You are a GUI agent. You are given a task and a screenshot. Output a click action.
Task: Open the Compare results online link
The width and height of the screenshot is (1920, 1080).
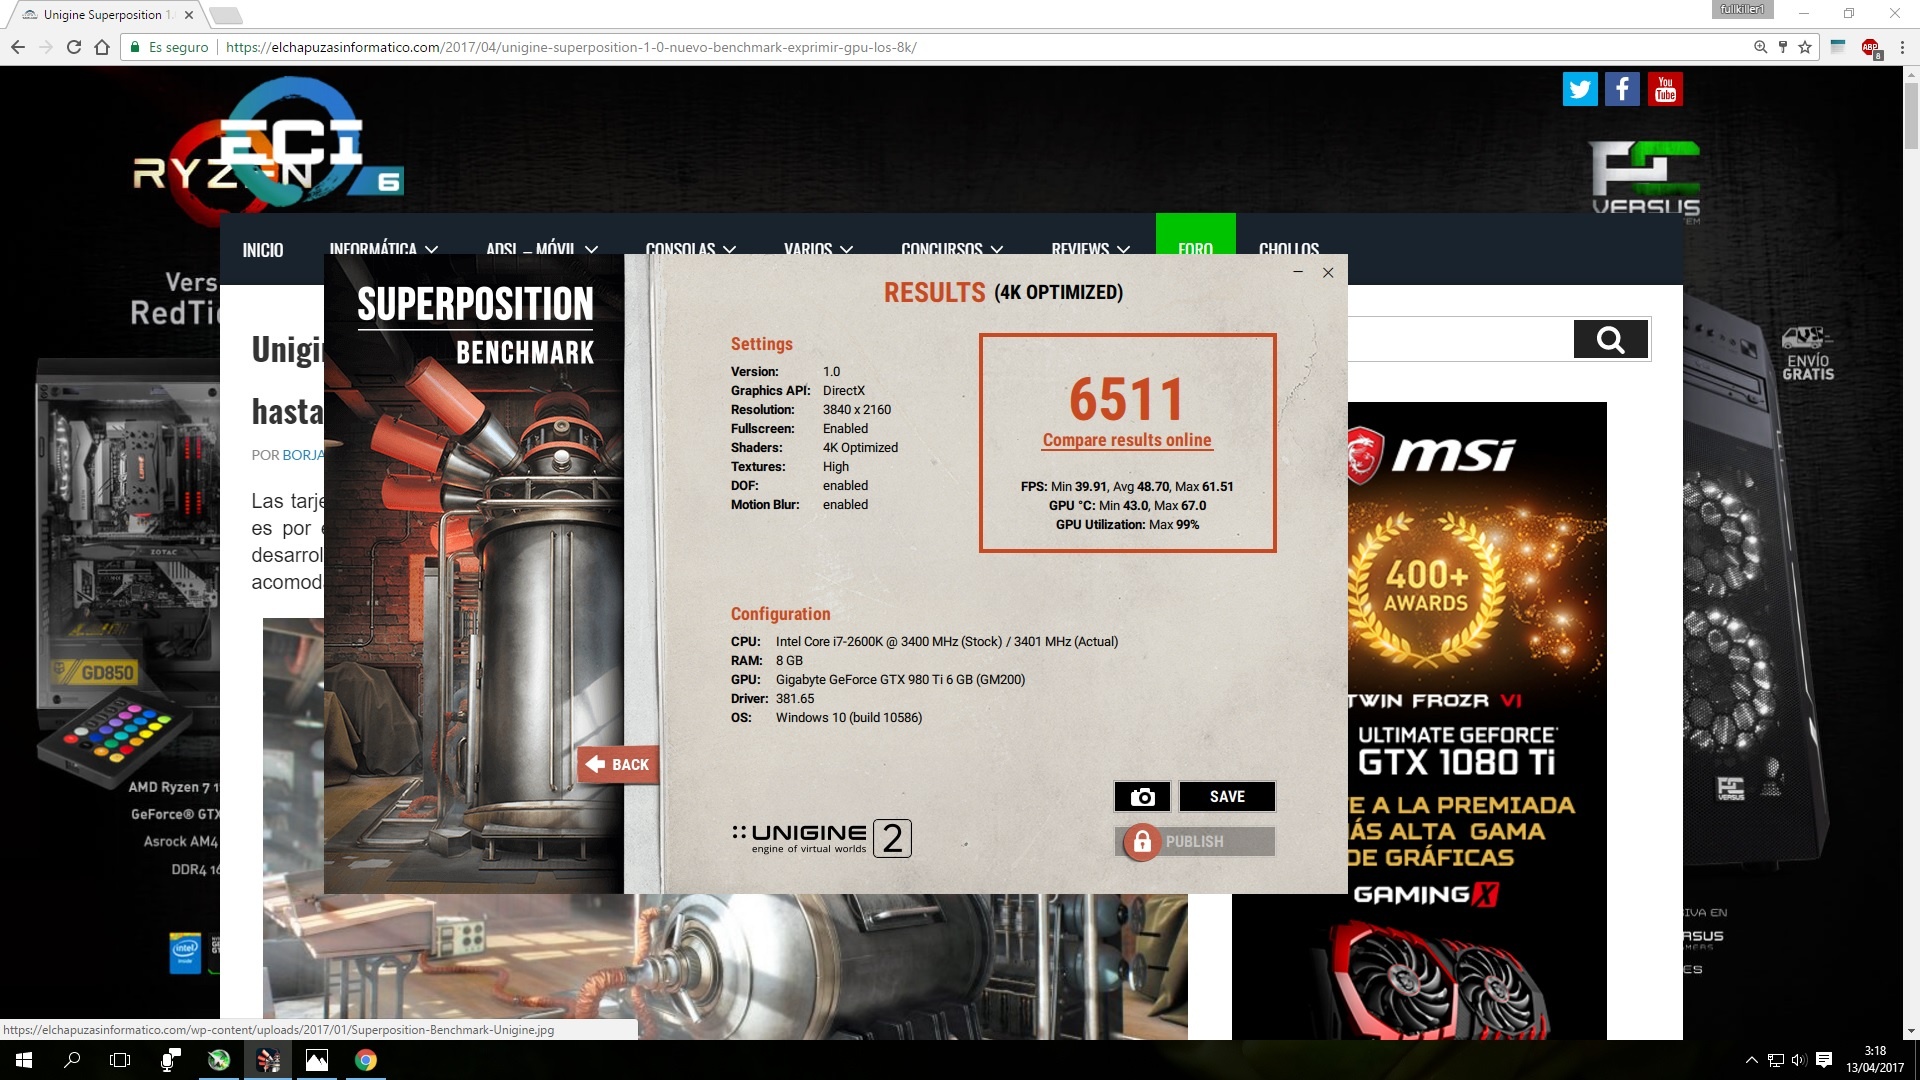1127,440
